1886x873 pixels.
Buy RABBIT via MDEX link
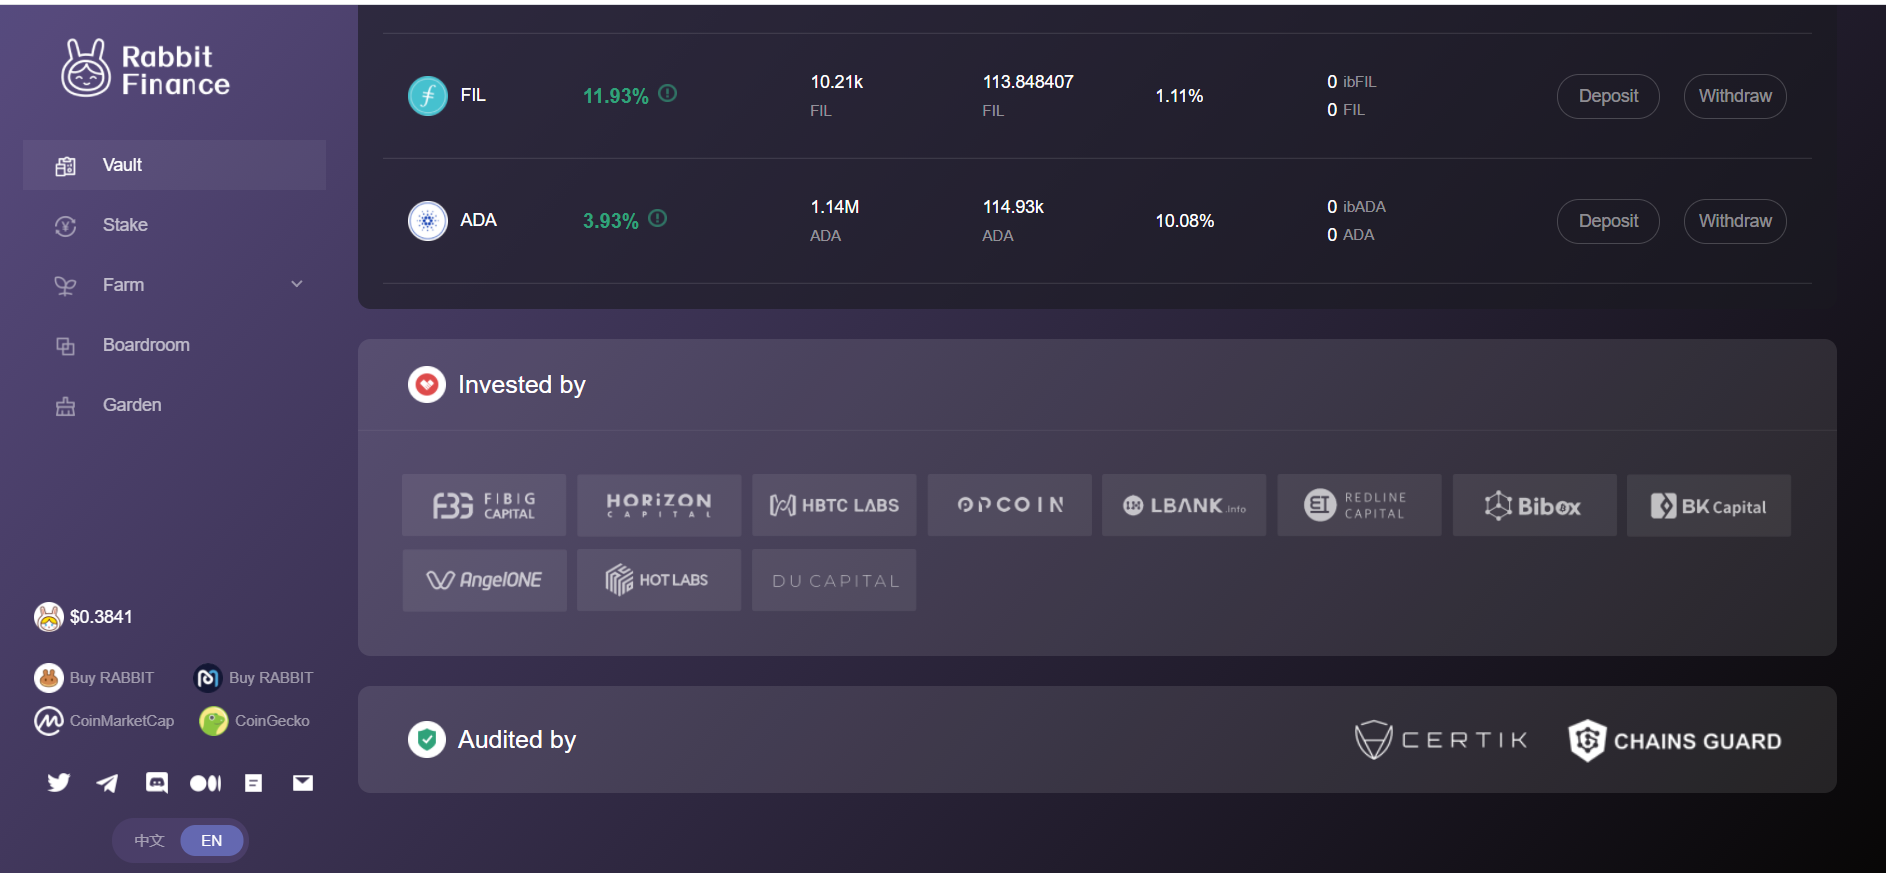[x=253, y=678]
